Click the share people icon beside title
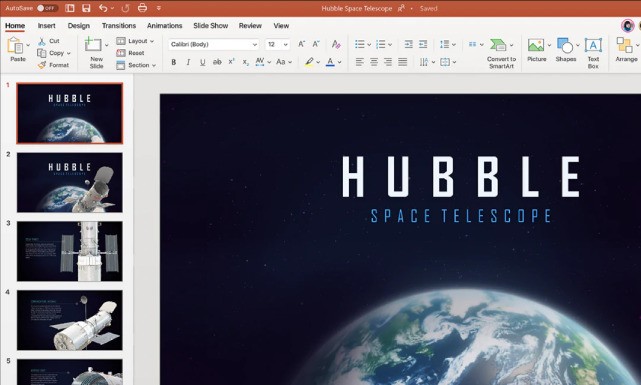The image size is (641, 385). [x=401, y=8]
